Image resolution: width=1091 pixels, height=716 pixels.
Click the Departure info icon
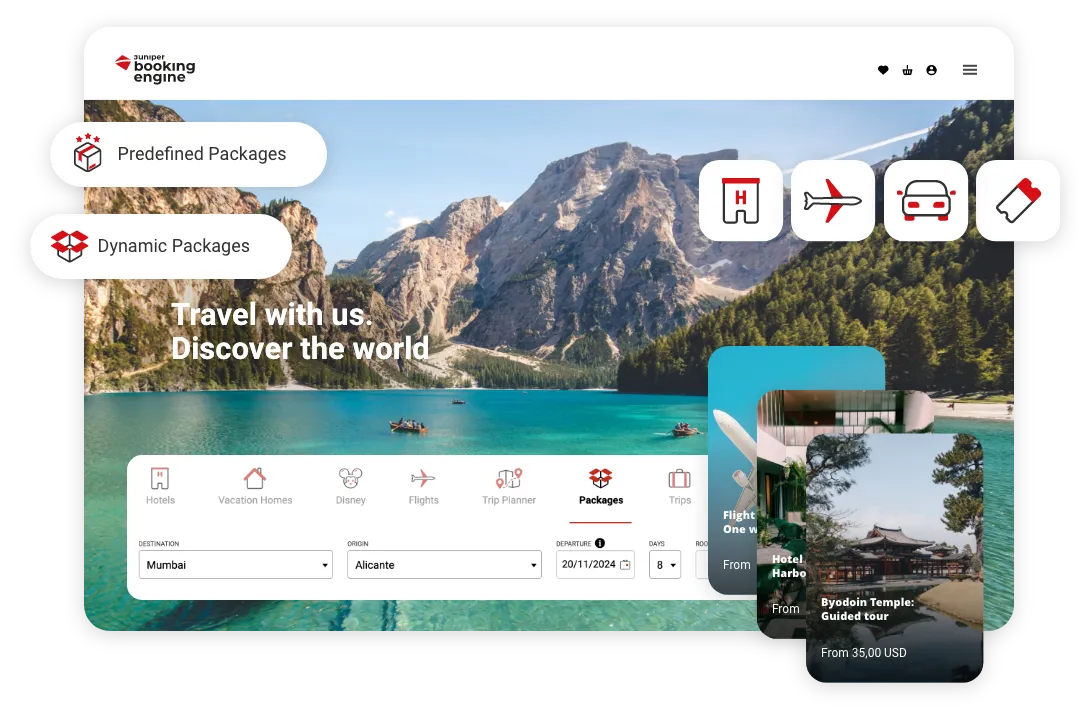click(x=600, y=543)
